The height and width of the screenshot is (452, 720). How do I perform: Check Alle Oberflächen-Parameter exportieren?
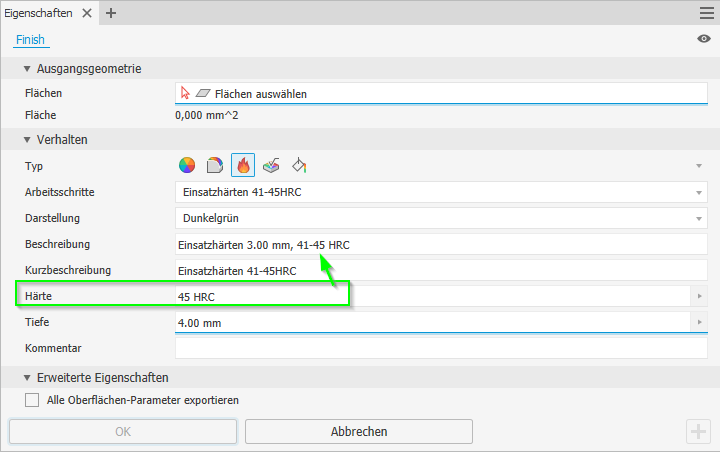(x=32, y=400)
